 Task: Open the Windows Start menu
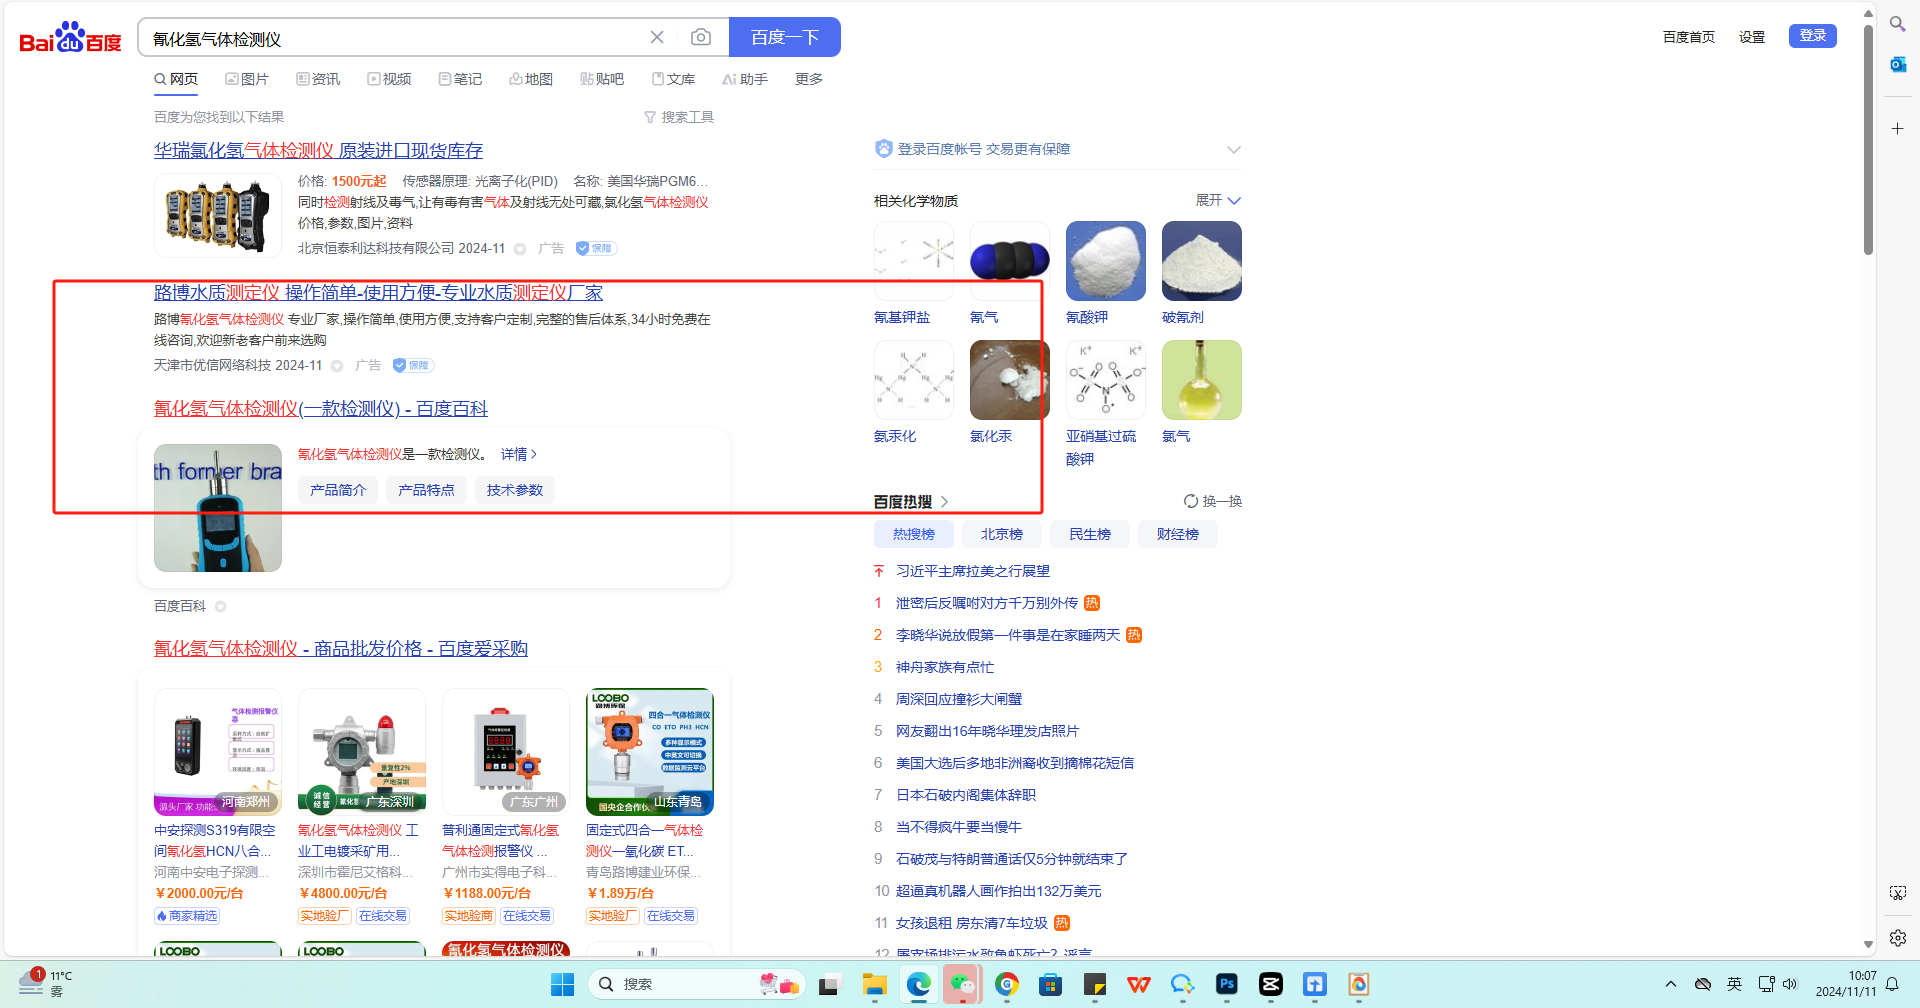point(562,984)
